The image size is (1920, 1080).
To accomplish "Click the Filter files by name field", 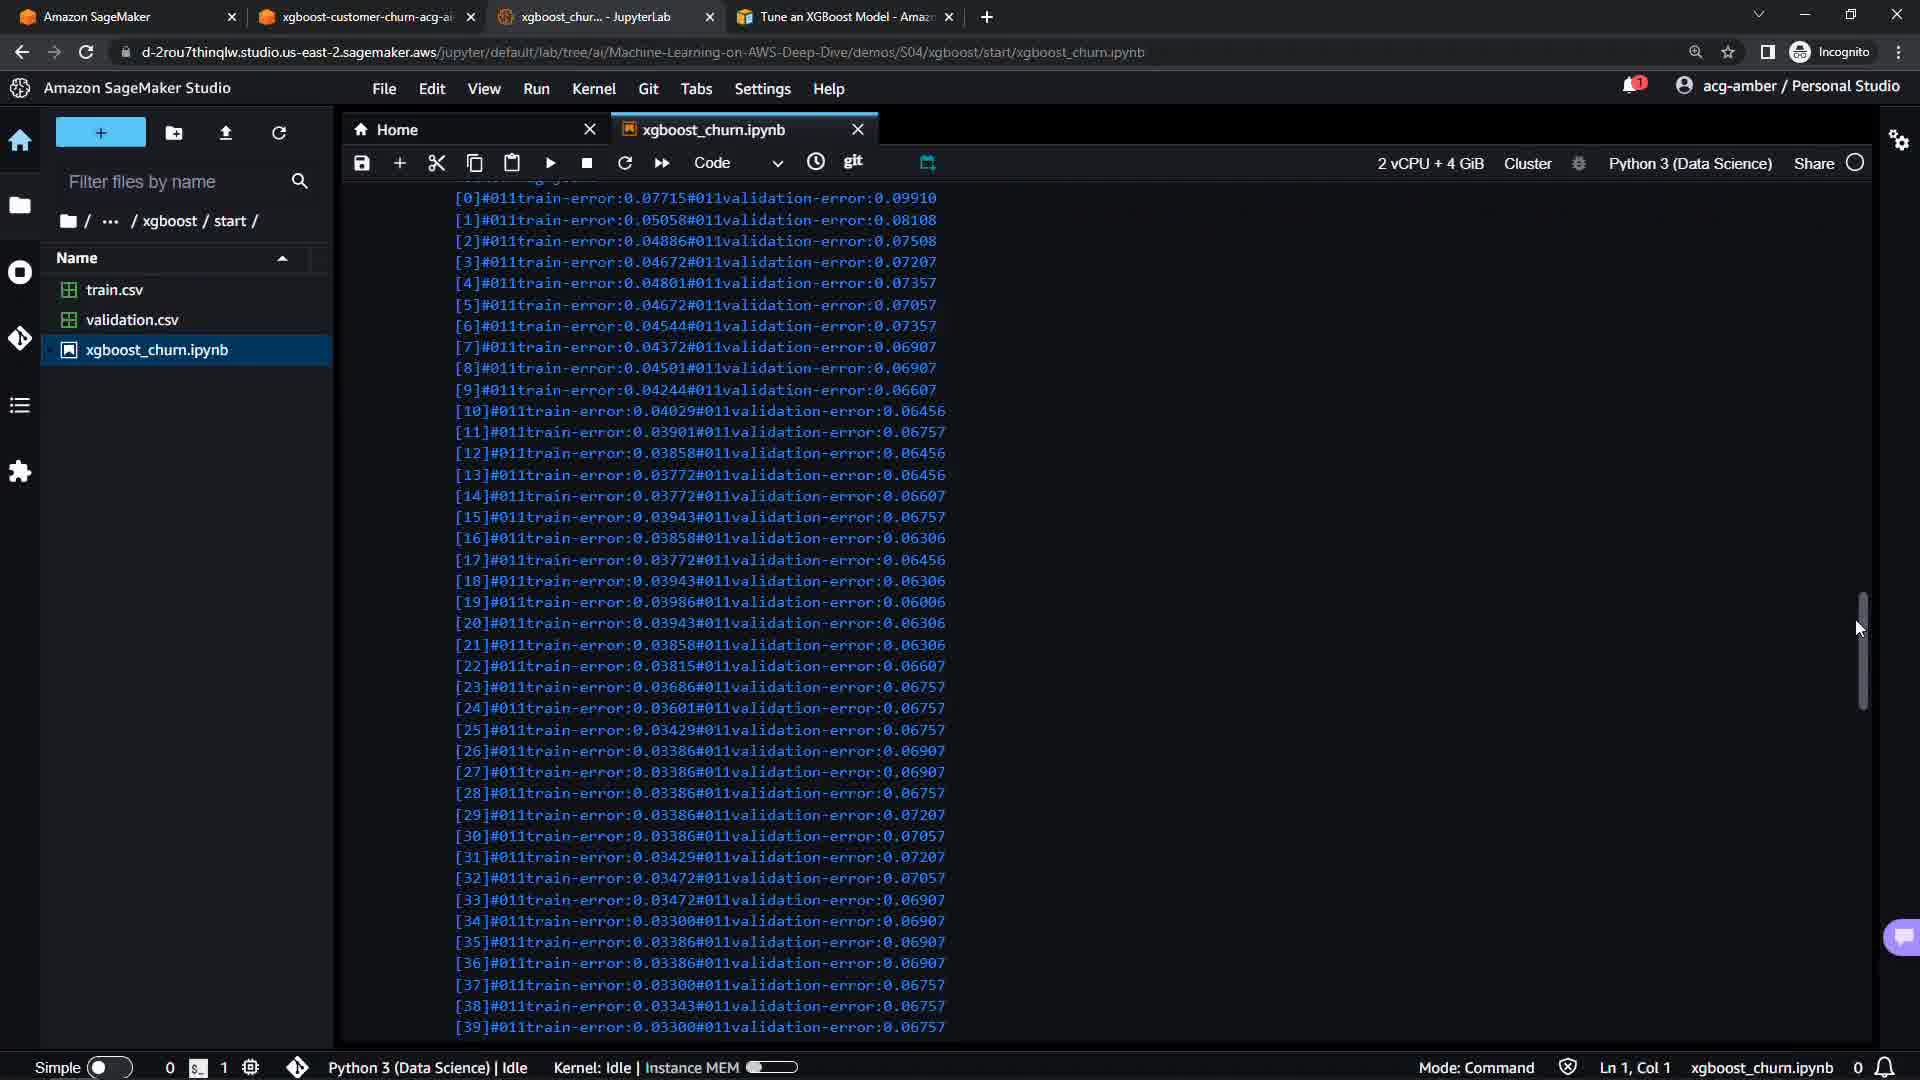I will (x=170, y=182).
